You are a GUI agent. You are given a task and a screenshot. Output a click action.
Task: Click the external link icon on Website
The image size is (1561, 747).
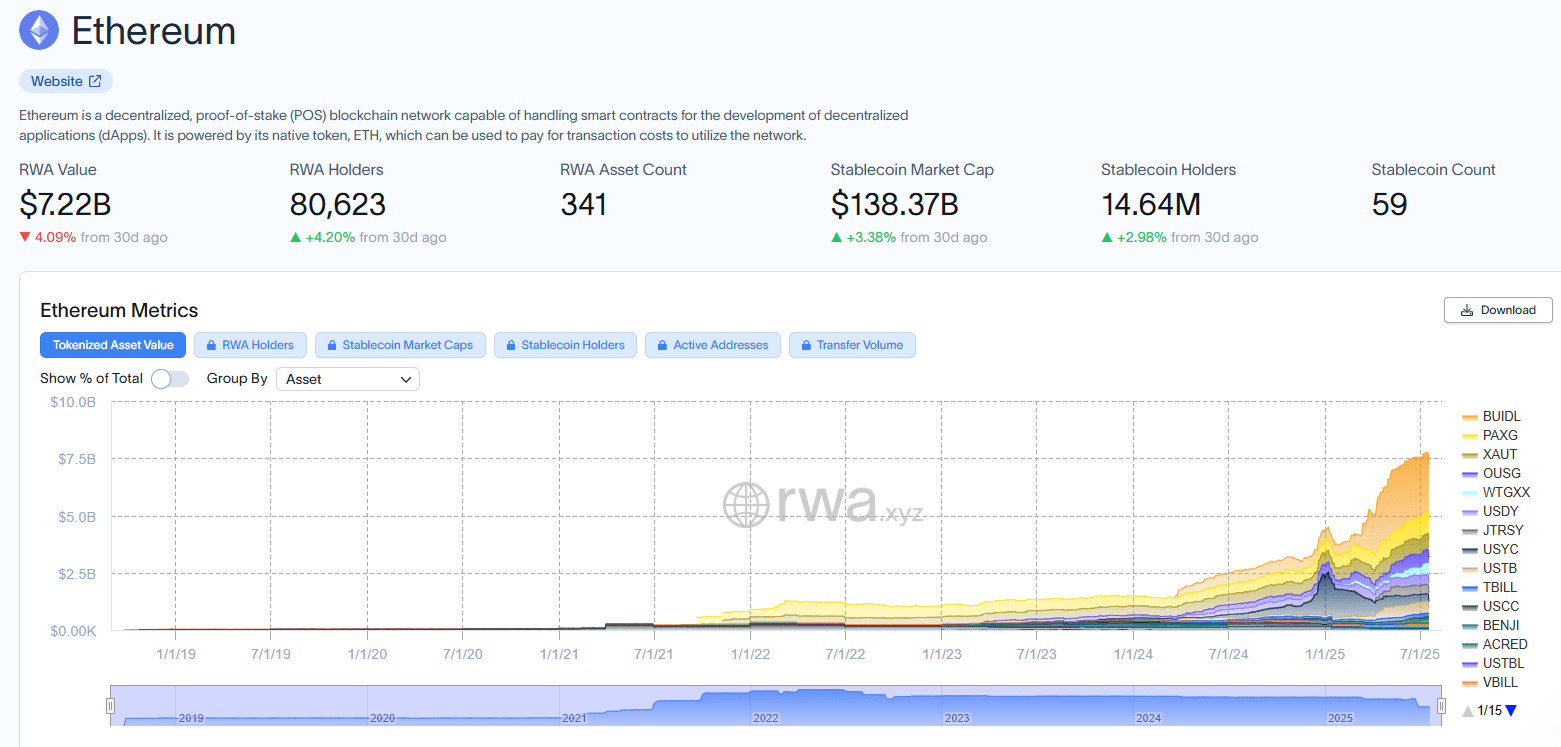(x=95, y=81)
